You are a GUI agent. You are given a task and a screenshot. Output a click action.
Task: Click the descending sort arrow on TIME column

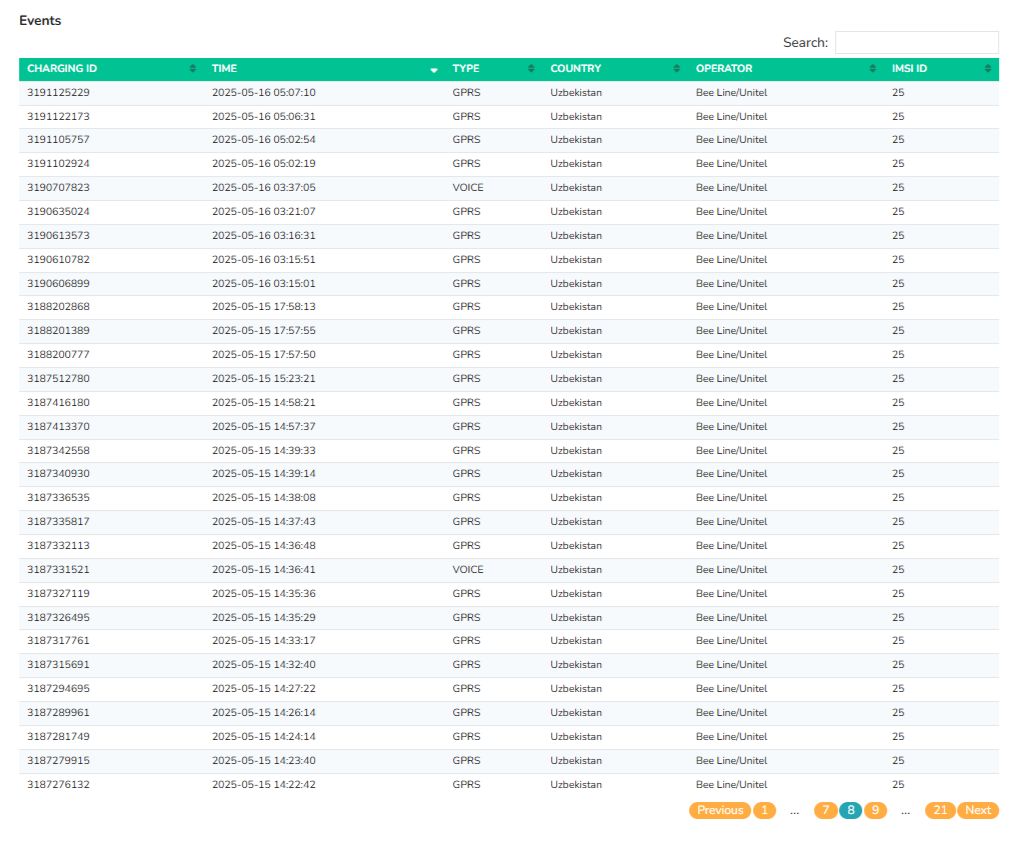(x=433, y=70)
